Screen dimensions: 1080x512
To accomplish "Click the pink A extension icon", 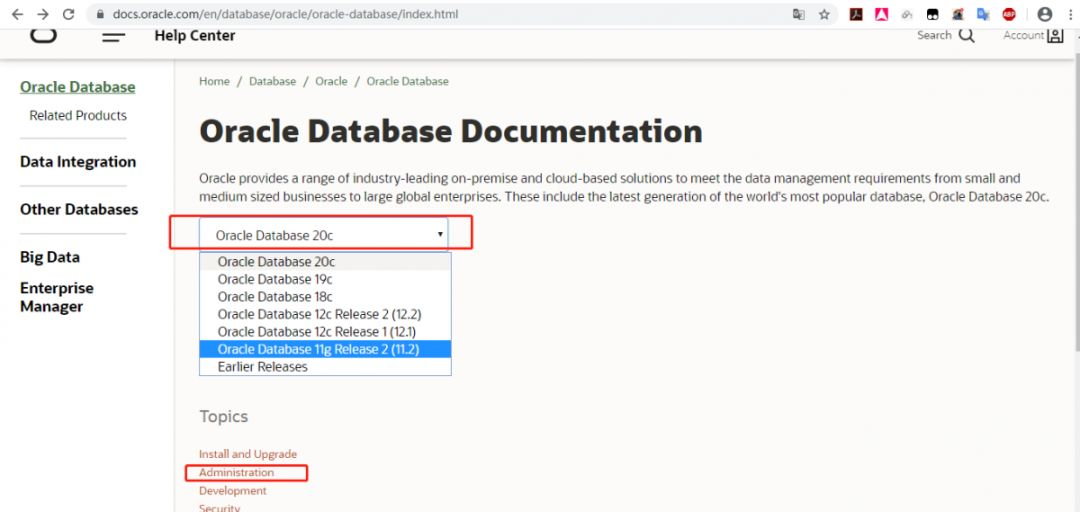I will 882,14.
